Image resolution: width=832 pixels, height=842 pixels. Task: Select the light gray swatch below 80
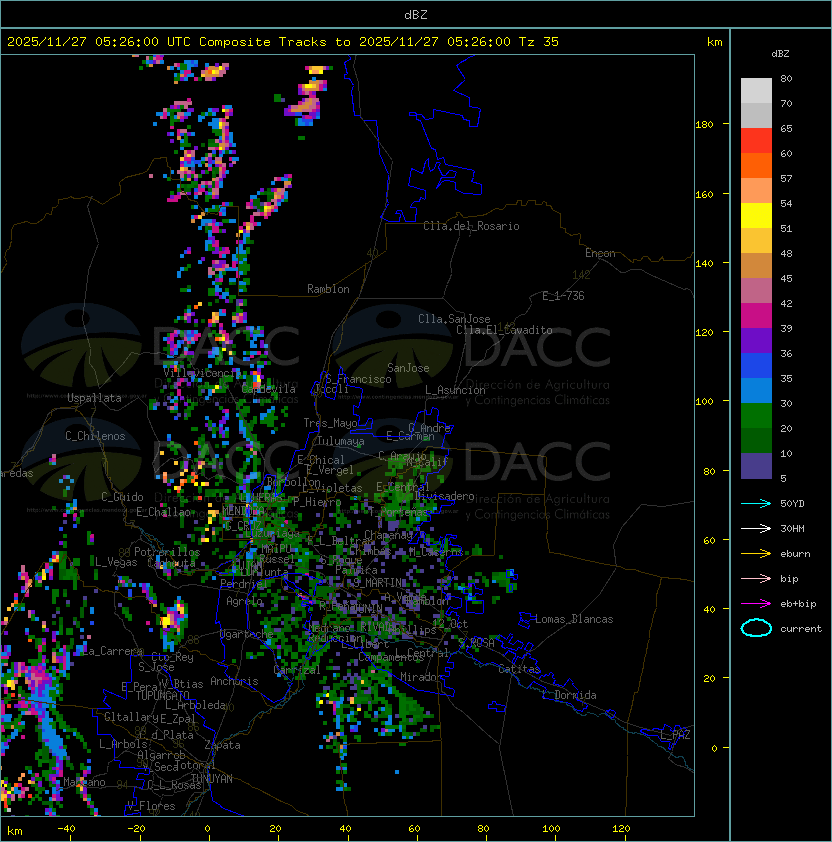(x=756, y=90)
